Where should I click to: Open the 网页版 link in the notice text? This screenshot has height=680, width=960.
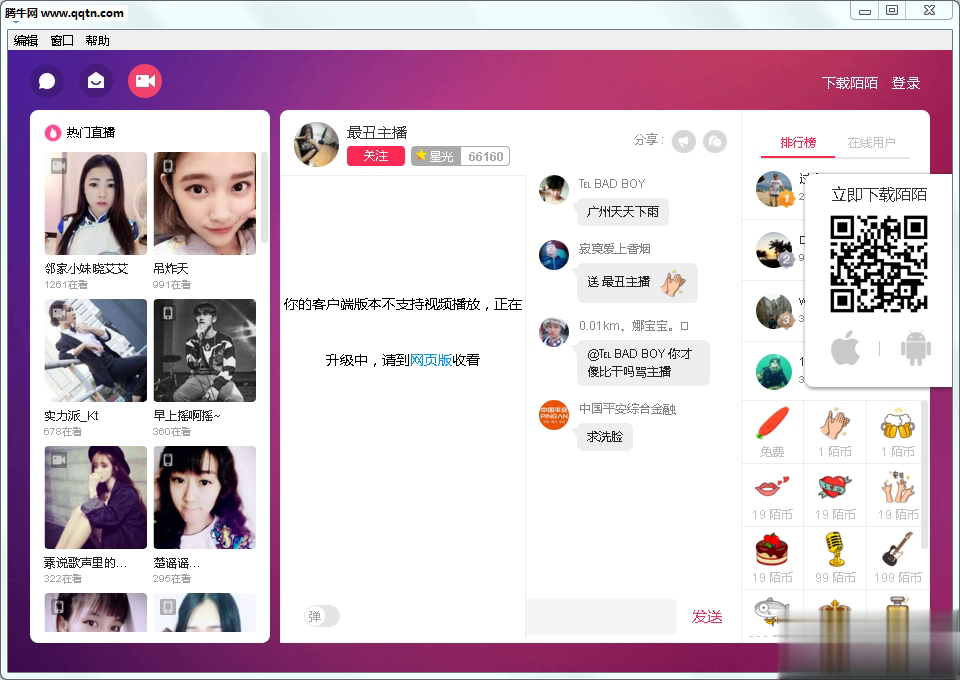coord(430,359)
